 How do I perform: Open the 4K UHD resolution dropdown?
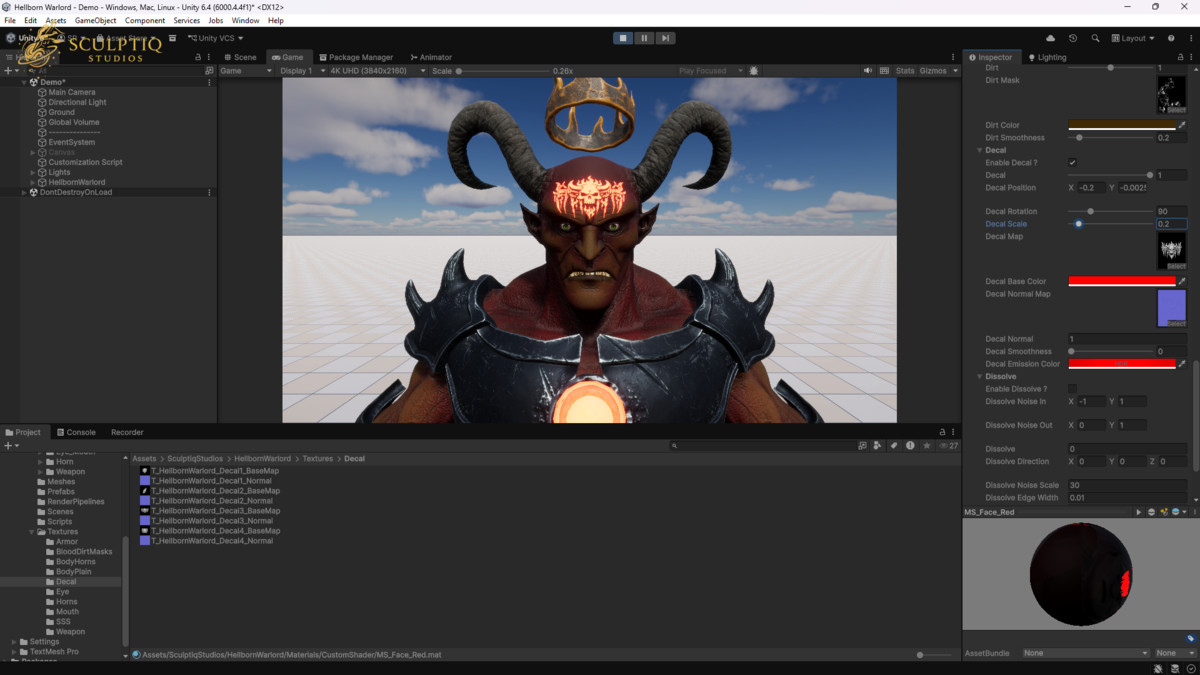tap(379, 71)
